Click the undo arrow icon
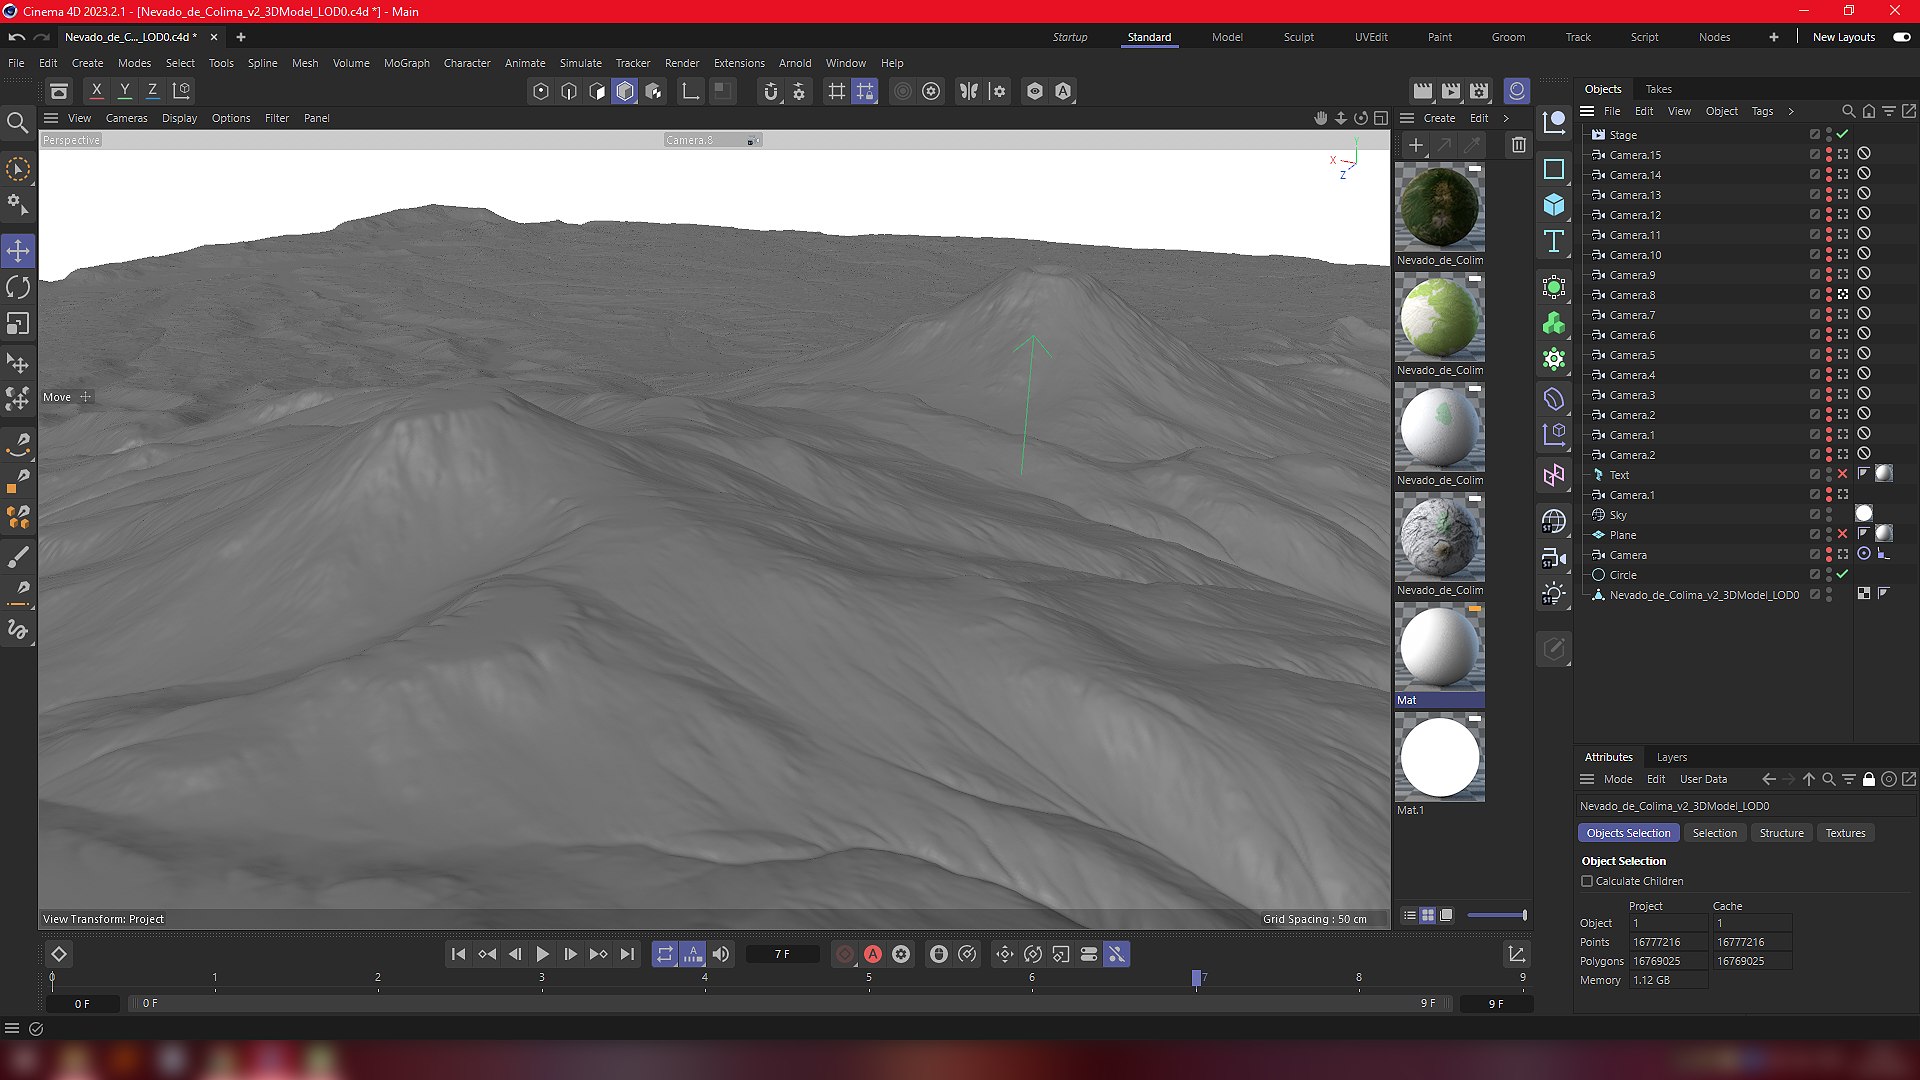 tap(17, 37)
